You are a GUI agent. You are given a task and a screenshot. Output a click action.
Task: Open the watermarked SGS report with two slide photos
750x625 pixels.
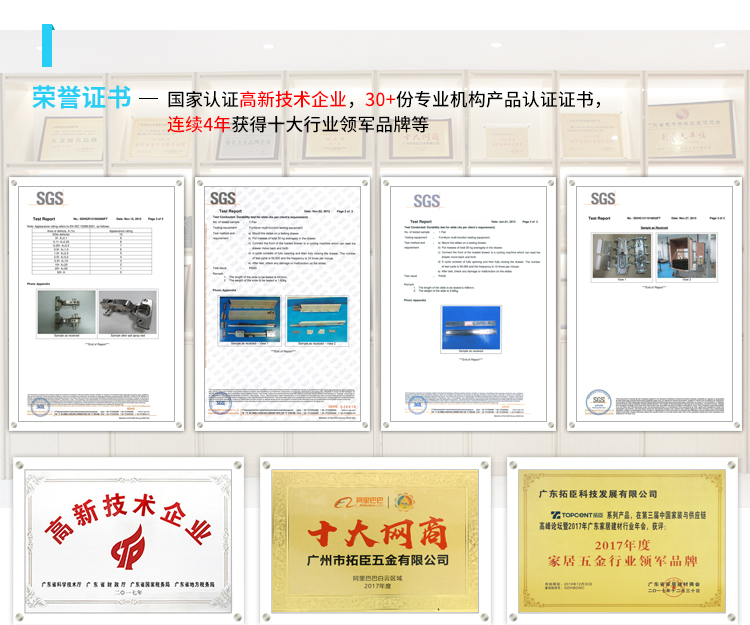tap(282, 304)
